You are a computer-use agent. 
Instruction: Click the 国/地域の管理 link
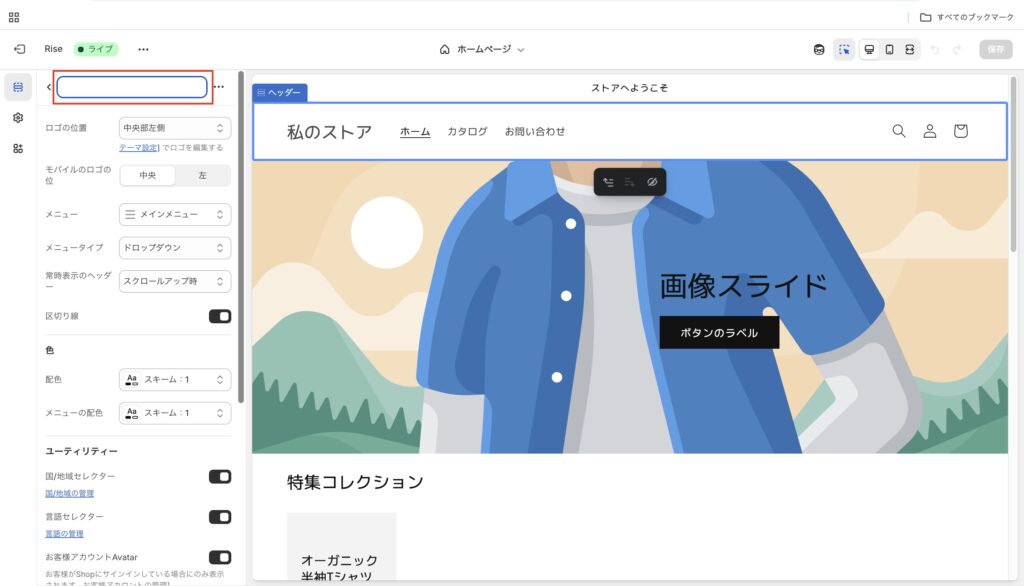click(x=70, y=494)
